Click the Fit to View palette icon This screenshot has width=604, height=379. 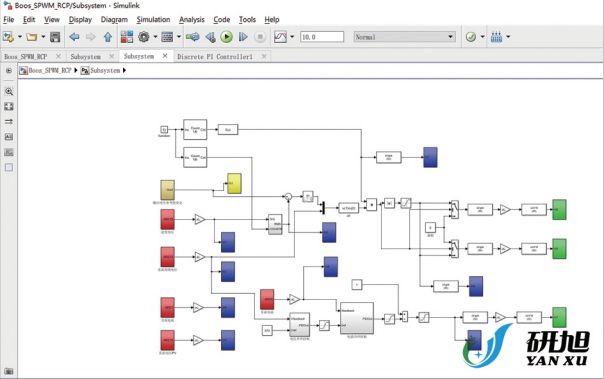(9, 107)
